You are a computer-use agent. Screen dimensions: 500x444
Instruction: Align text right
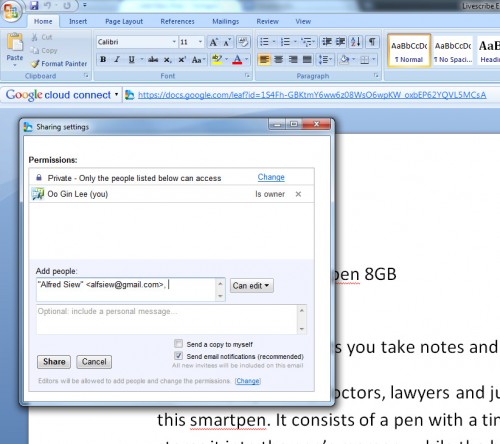click(x=293, y=60)
